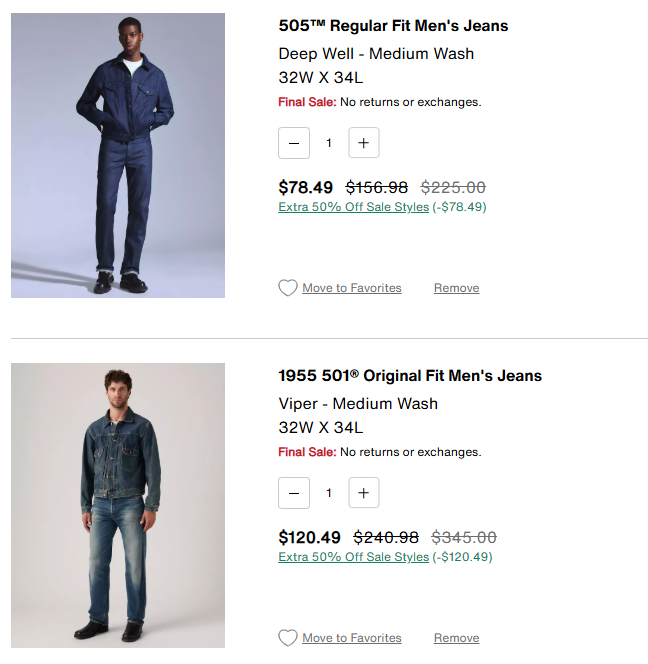Decrease quantity of 505 Regular Fit jeans
The image size is (648, 664).
click(294, 143)
